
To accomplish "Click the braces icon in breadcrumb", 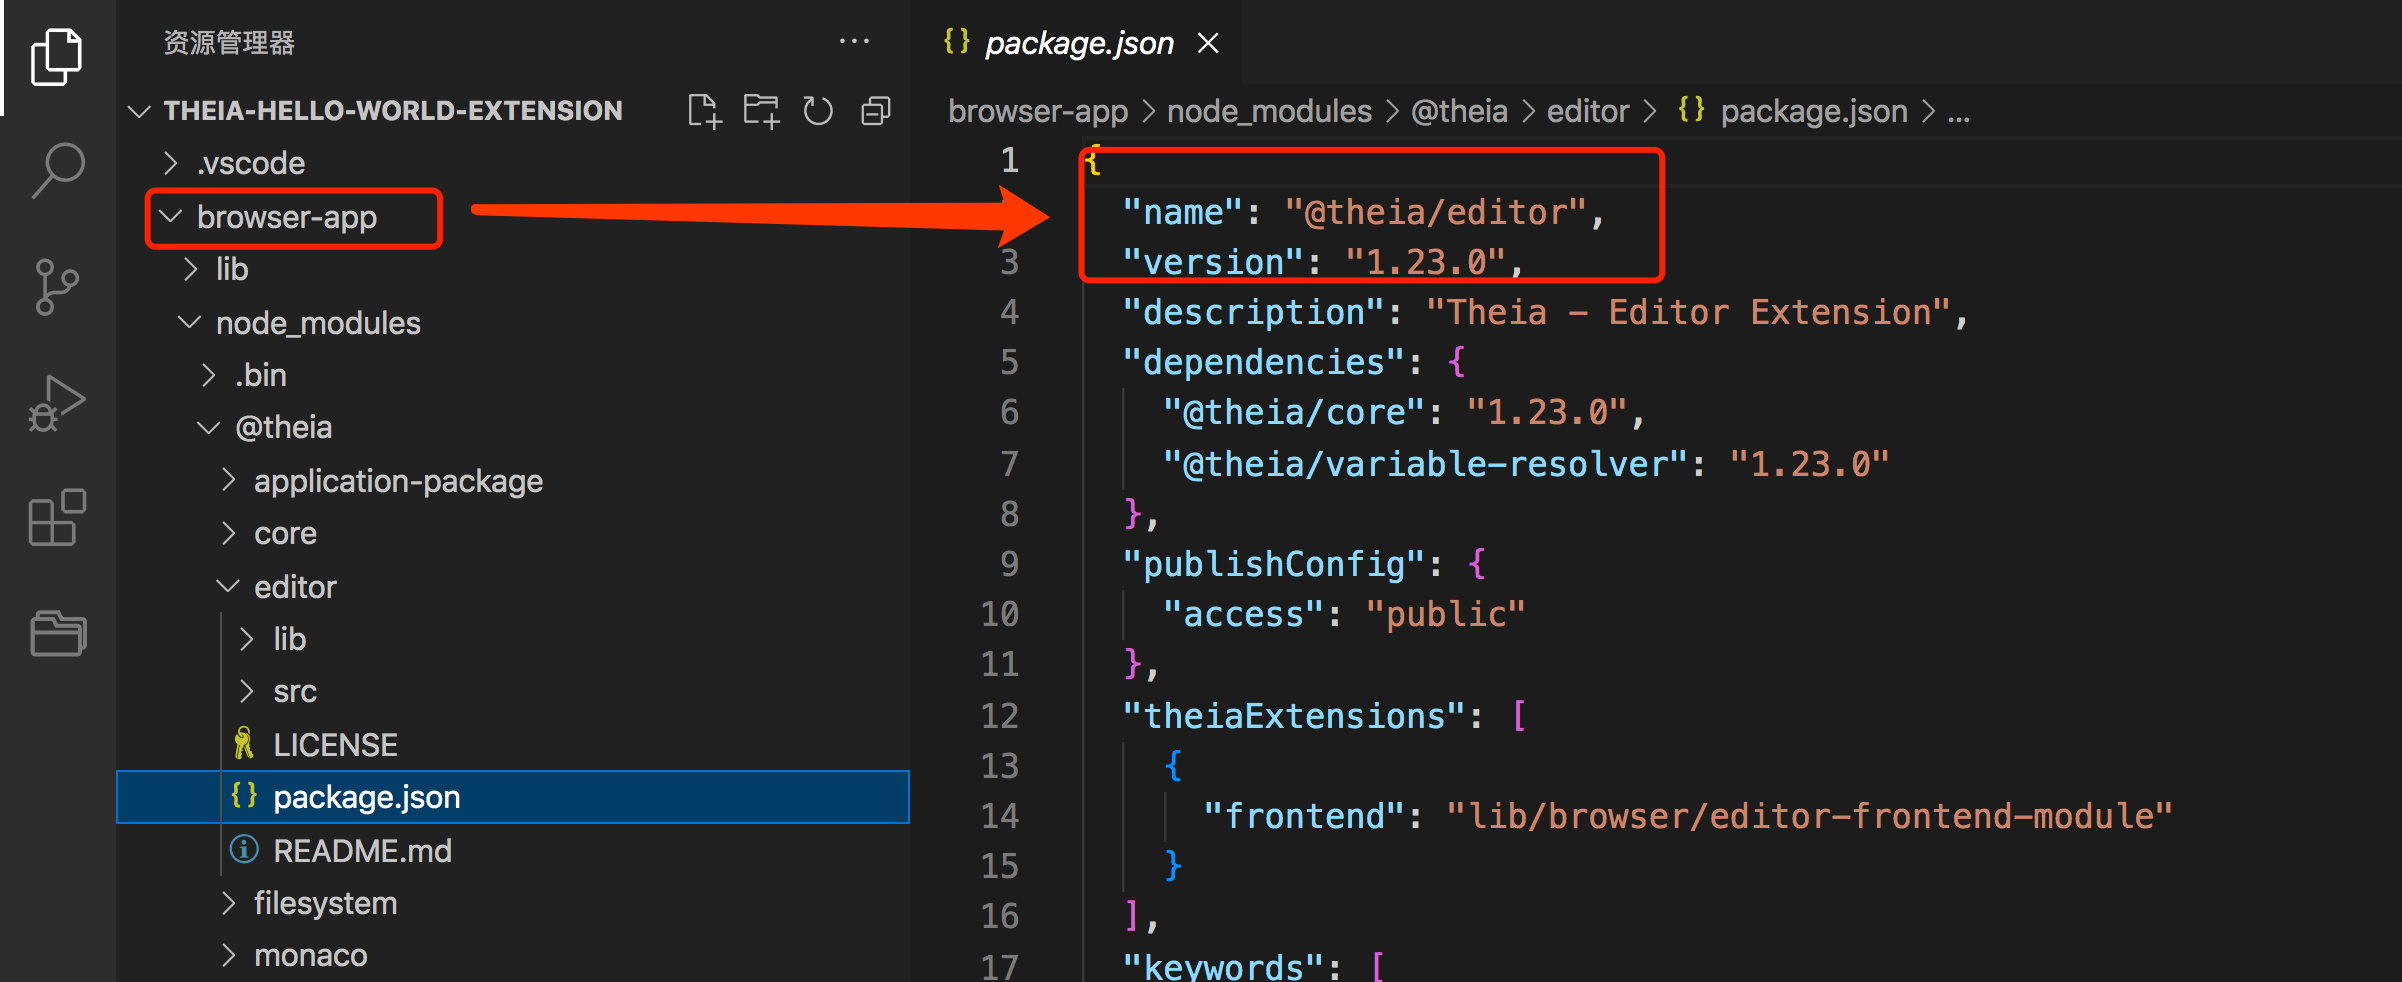I will click(1691, 110).
